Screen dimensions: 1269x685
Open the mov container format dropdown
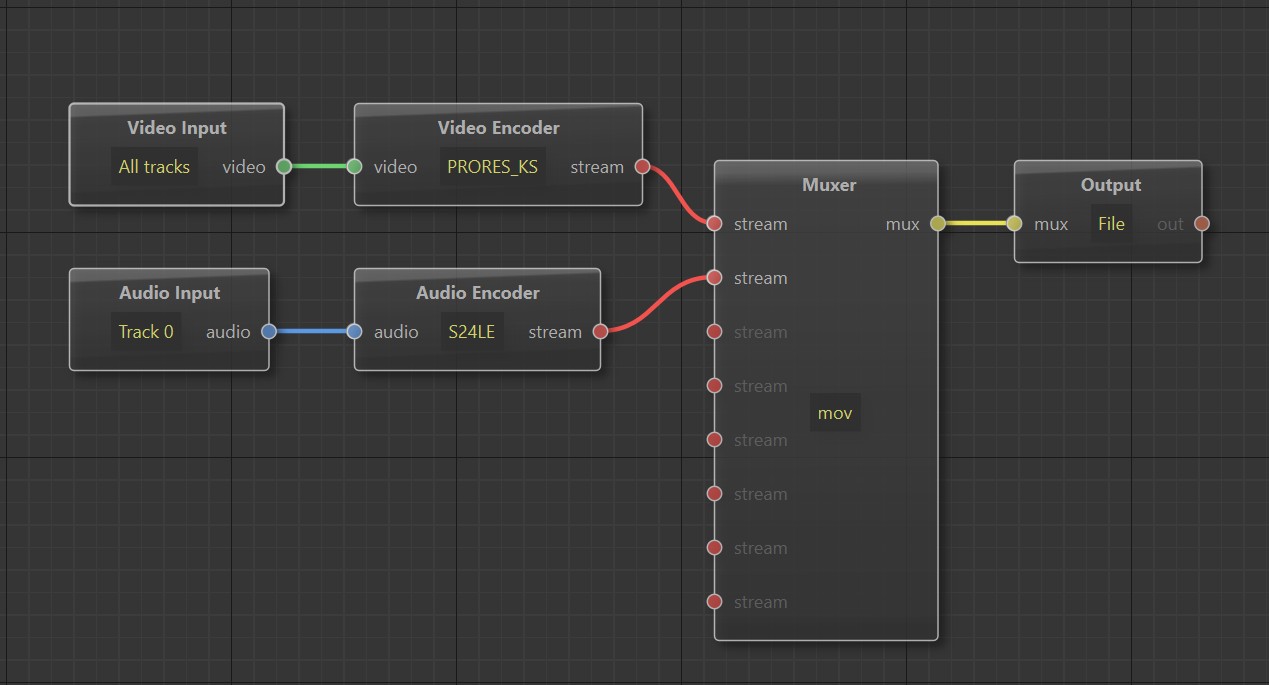(835, 413)
